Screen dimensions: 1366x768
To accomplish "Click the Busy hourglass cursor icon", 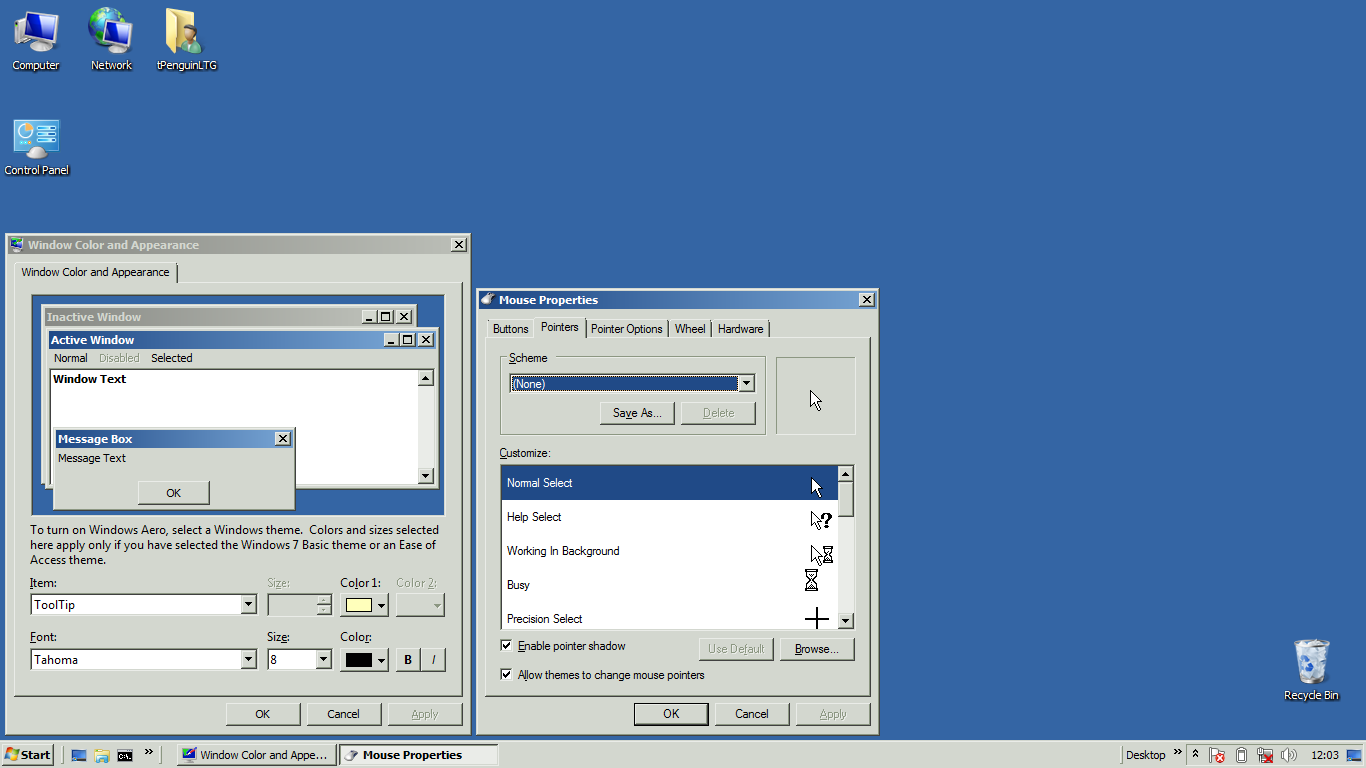I will [811, 580].
